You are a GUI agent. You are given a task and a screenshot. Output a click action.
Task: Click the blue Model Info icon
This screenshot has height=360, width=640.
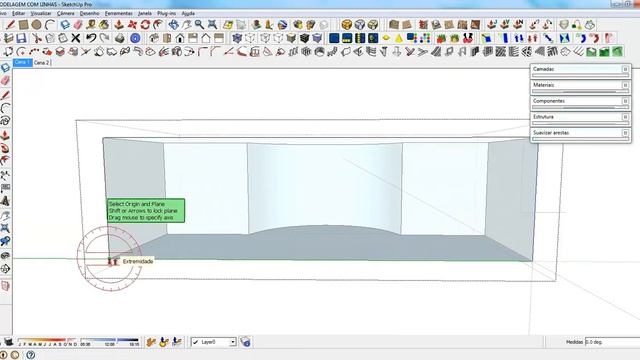point(135,38)
